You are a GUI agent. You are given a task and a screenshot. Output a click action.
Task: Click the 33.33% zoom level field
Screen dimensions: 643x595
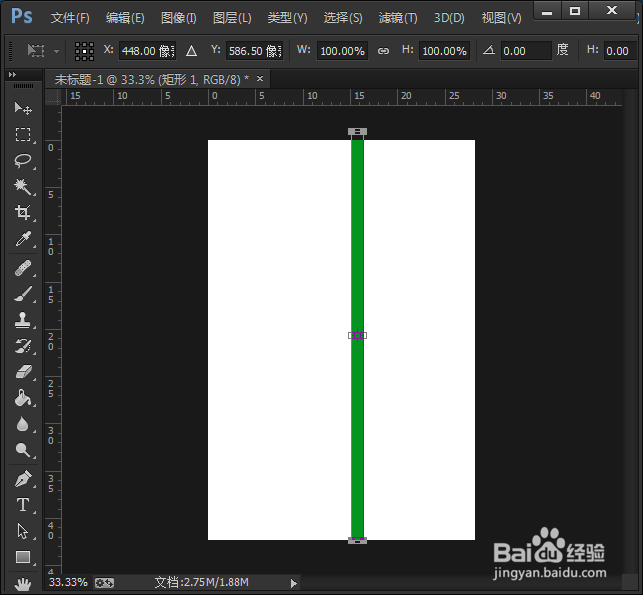pos(68,582)
